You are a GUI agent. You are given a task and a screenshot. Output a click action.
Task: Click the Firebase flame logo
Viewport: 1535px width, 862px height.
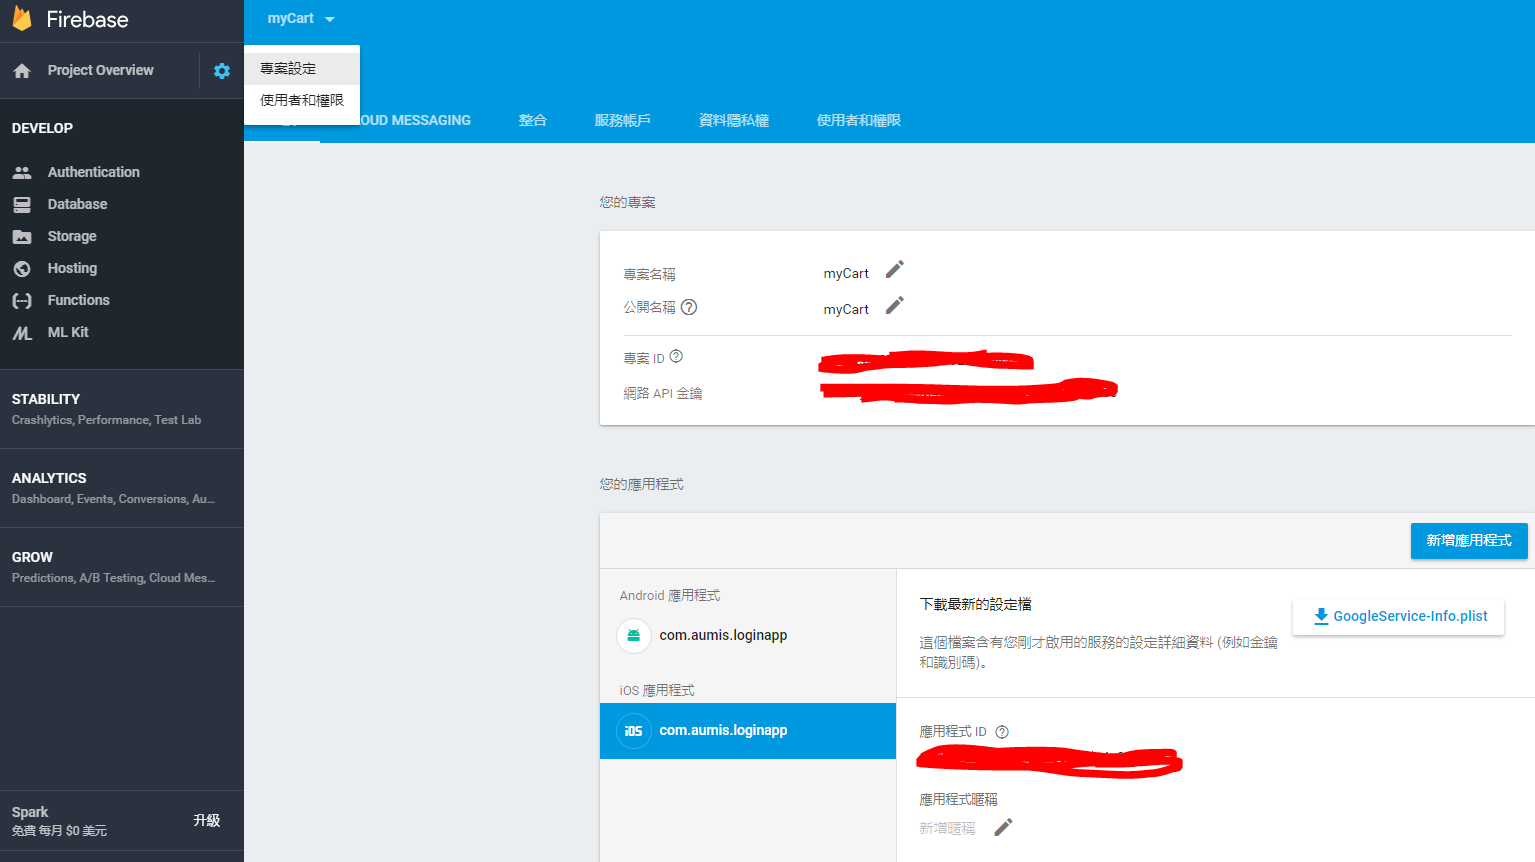22,19
